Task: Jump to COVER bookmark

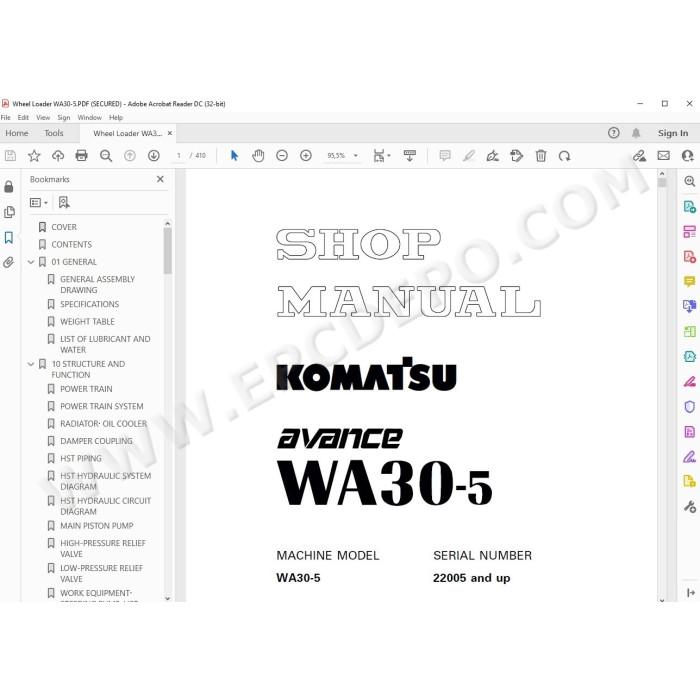Action: coord(64,227)
